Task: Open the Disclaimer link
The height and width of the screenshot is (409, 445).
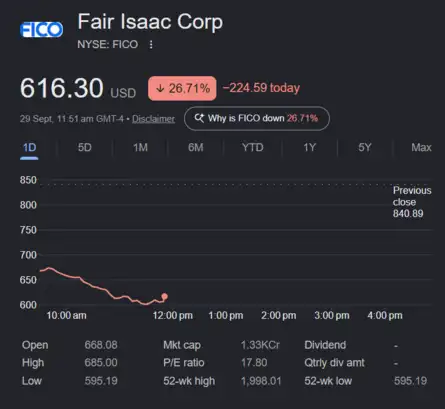Action: click(153, 119)
